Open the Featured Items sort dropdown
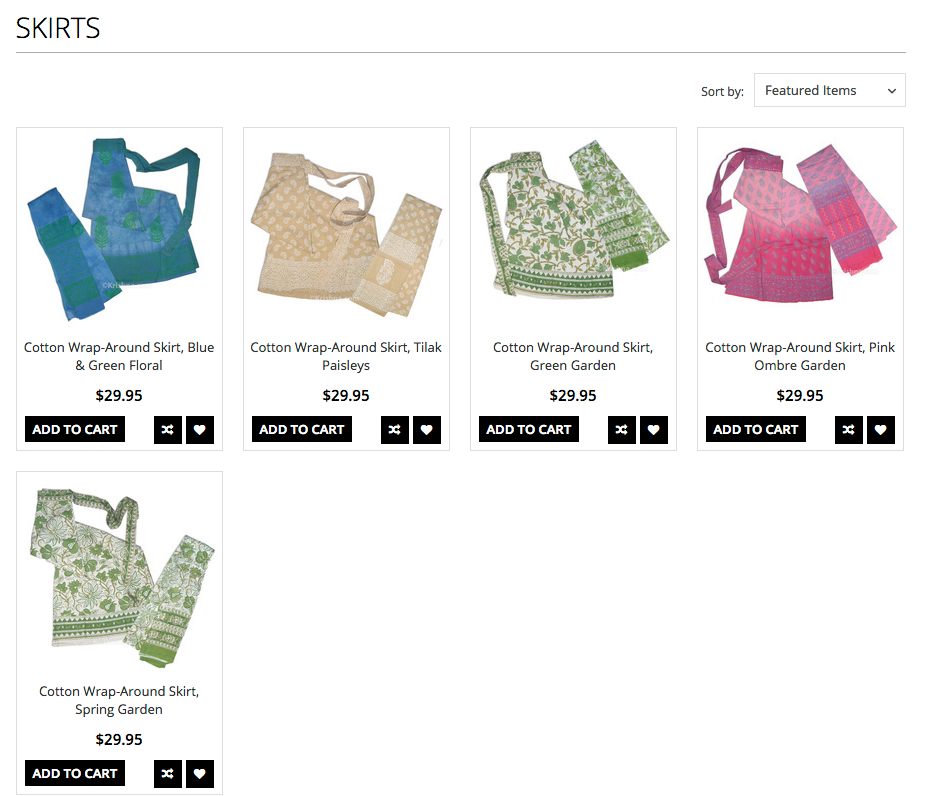 click(829, 91)
